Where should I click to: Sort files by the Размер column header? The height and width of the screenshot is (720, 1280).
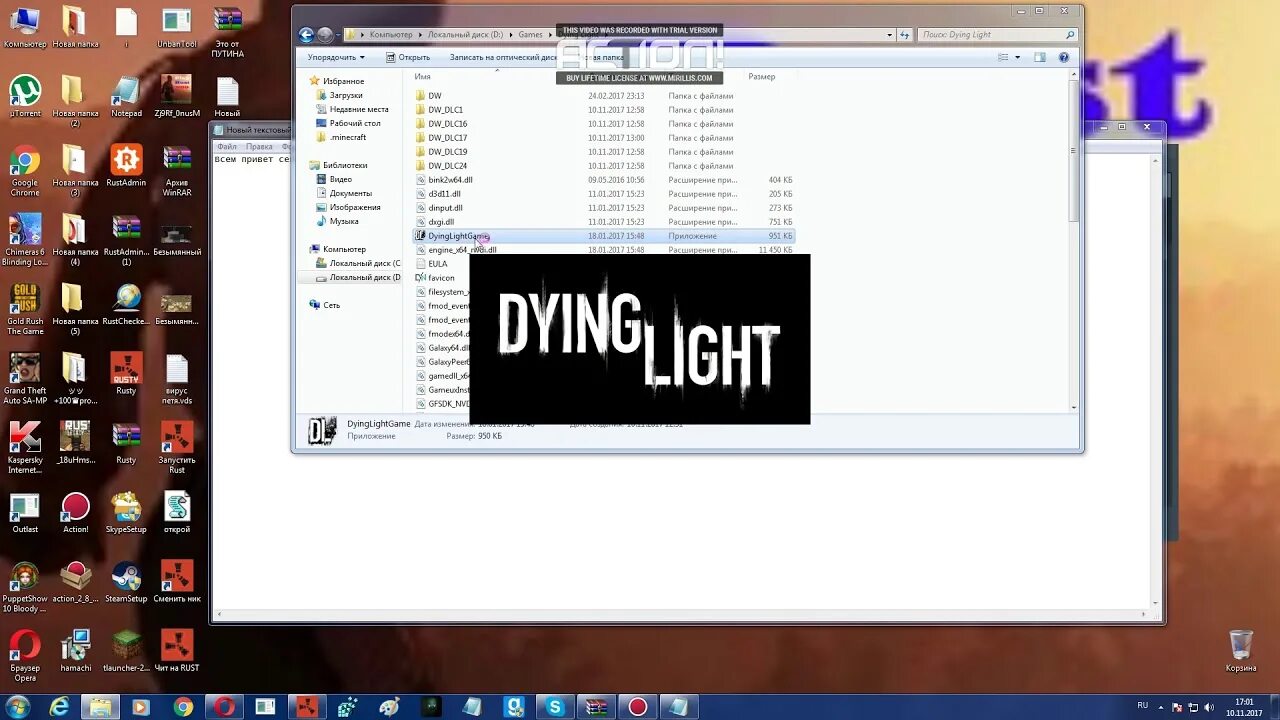click(x=762, y=77)
